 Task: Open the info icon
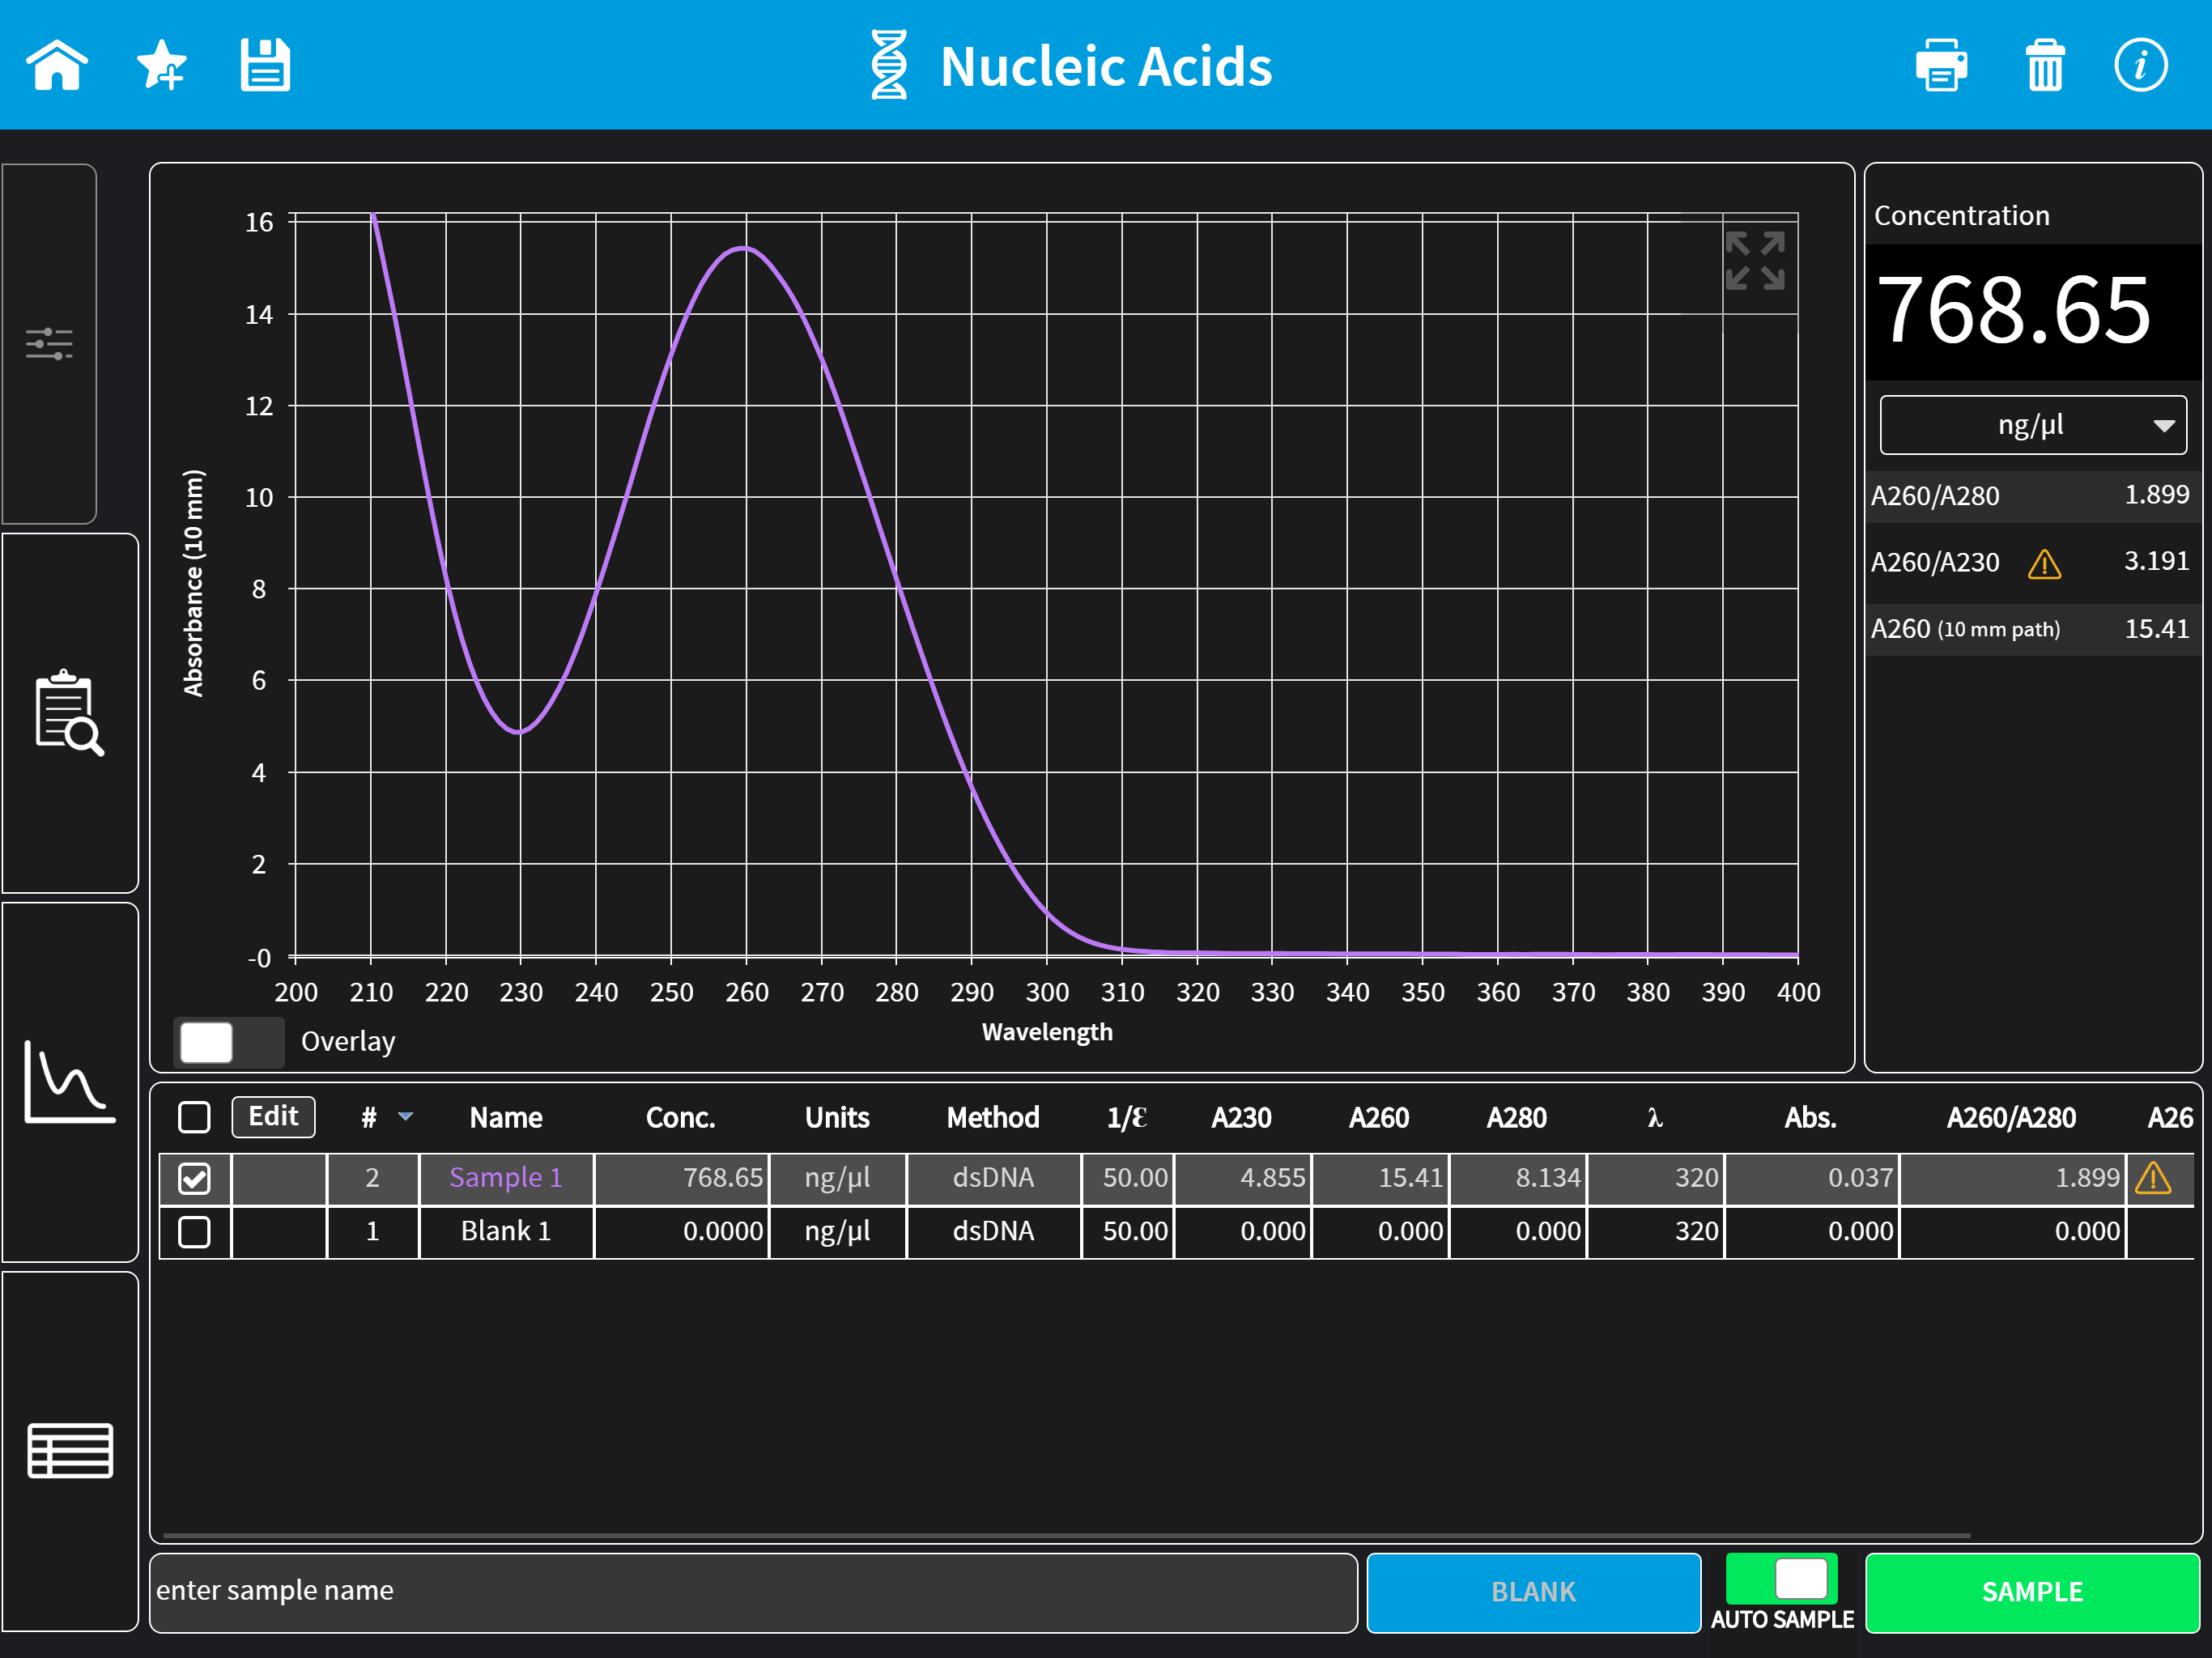click(2141, 66)
